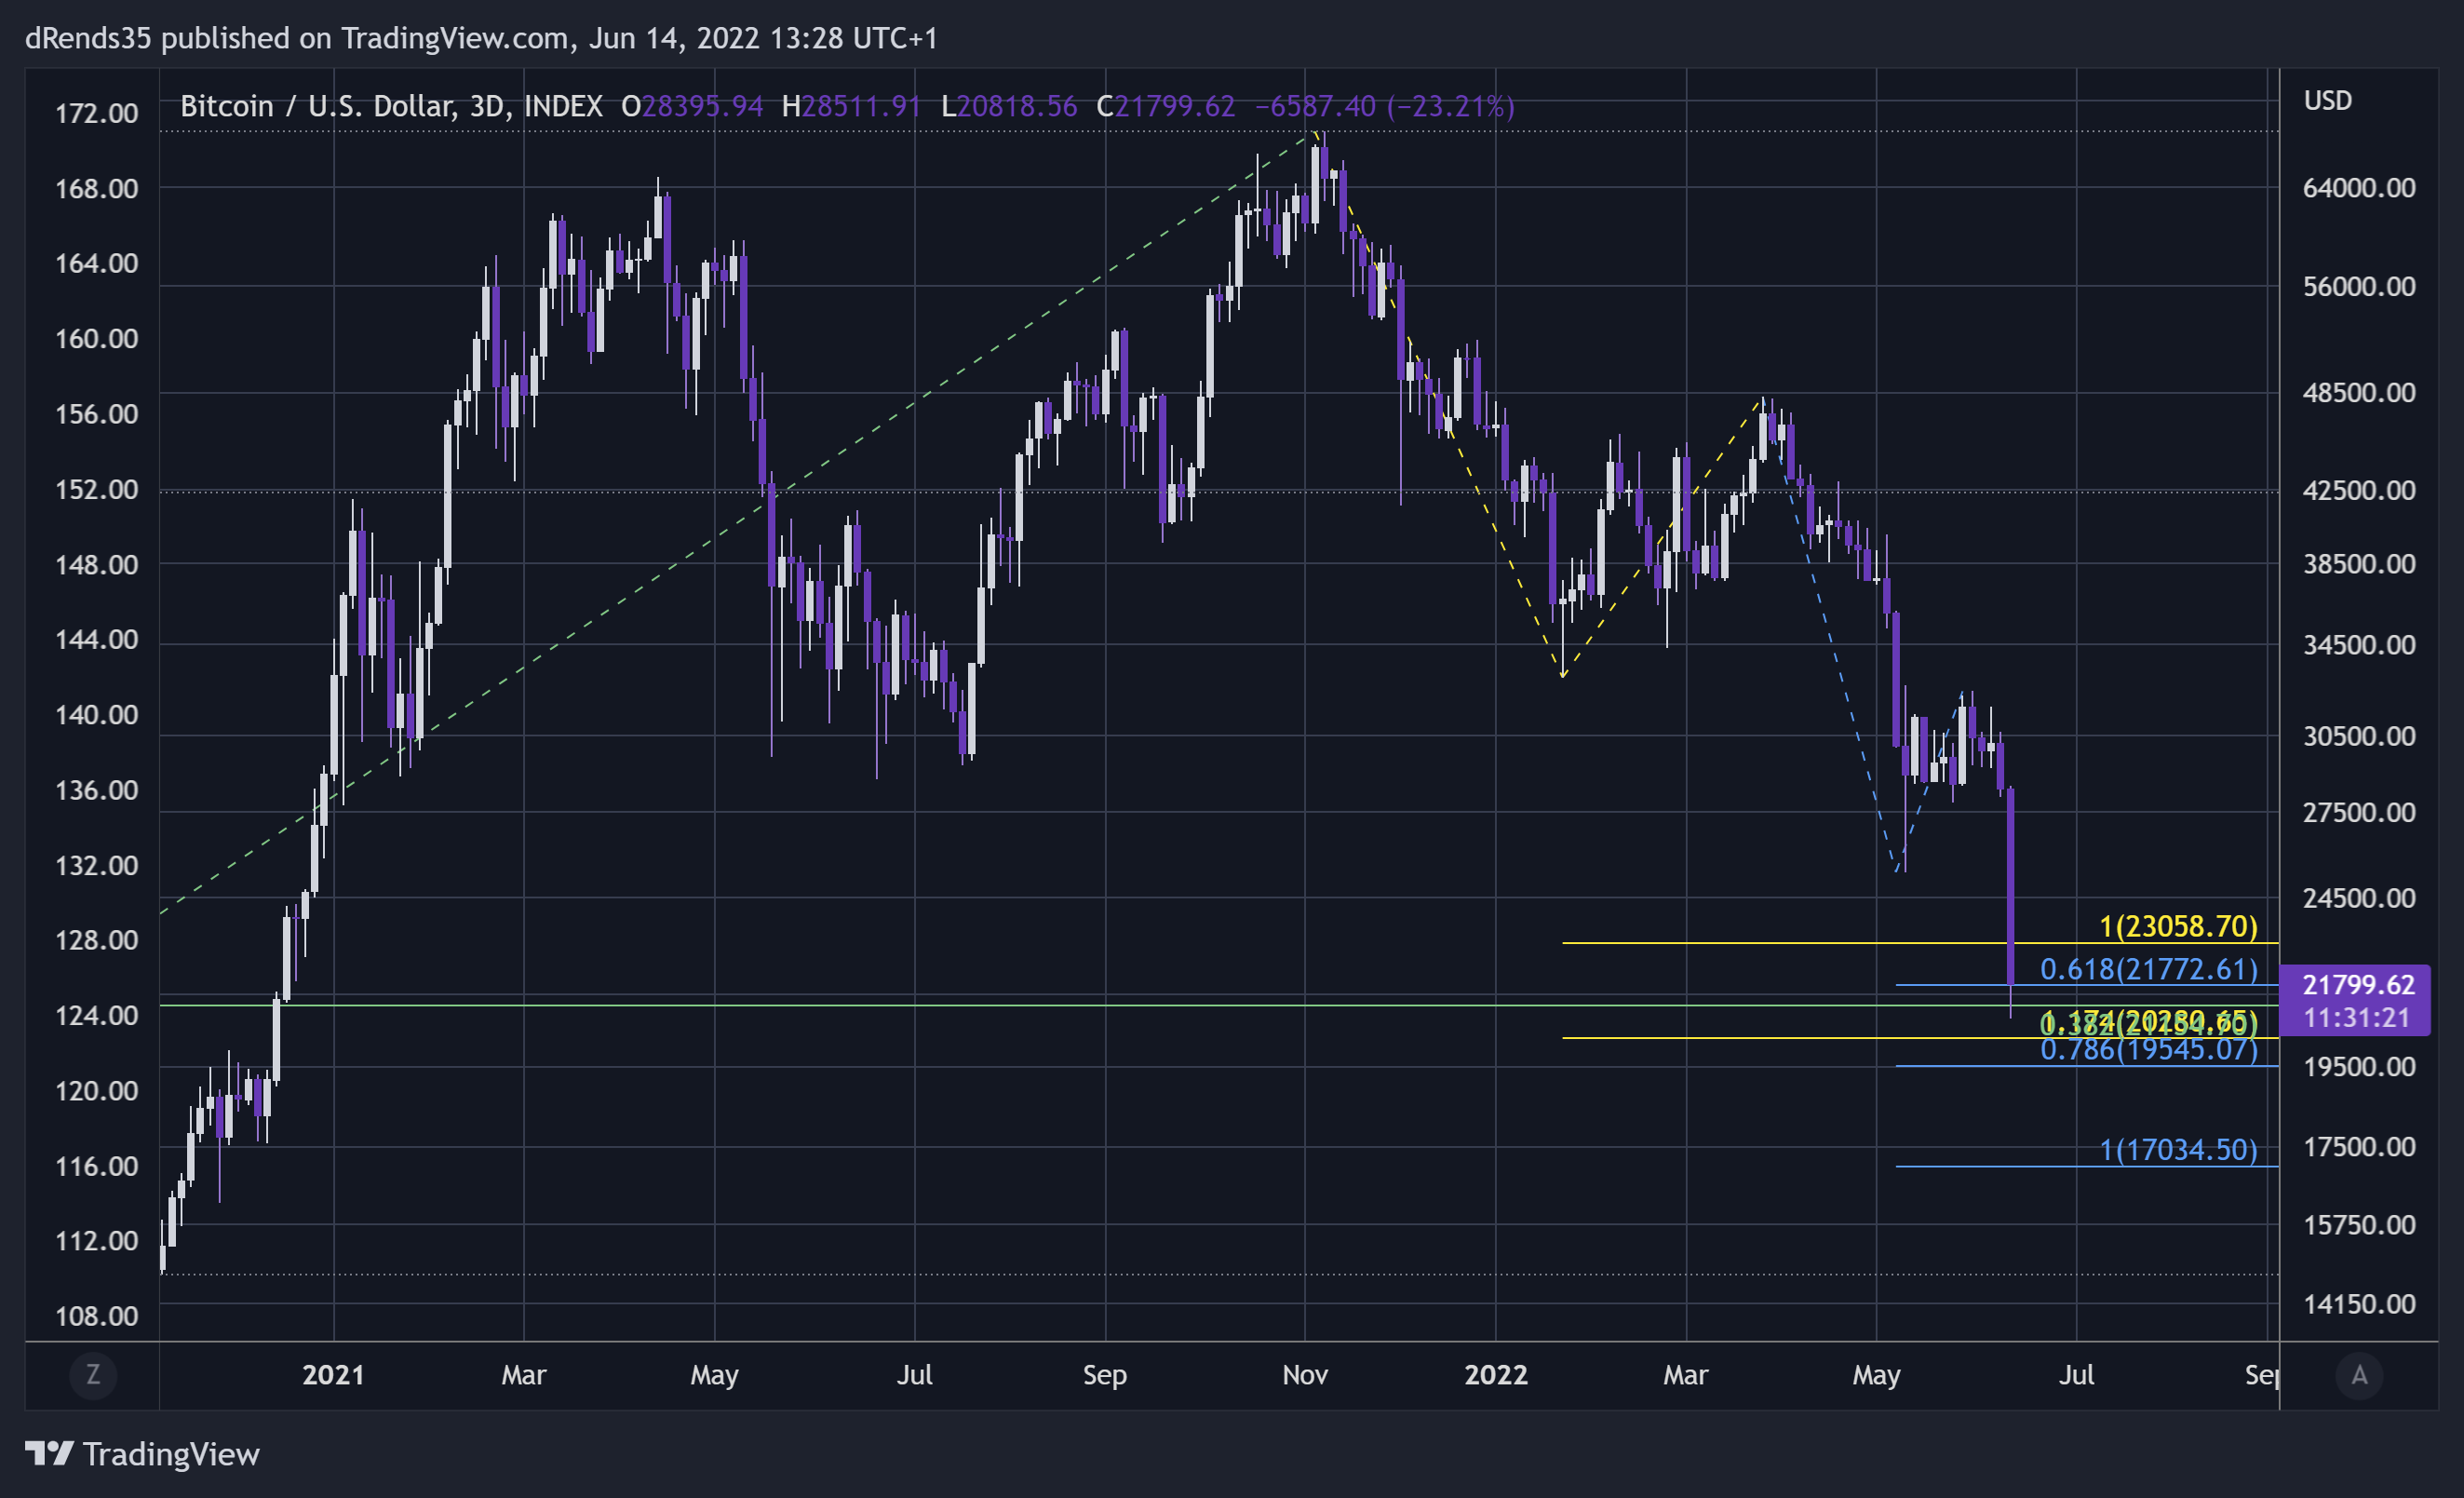Image resolution: width=2464 pixels, height=1498 pixels.
Task: Click the Jul 2022 time axis label
Action: click(2076, 1375)
